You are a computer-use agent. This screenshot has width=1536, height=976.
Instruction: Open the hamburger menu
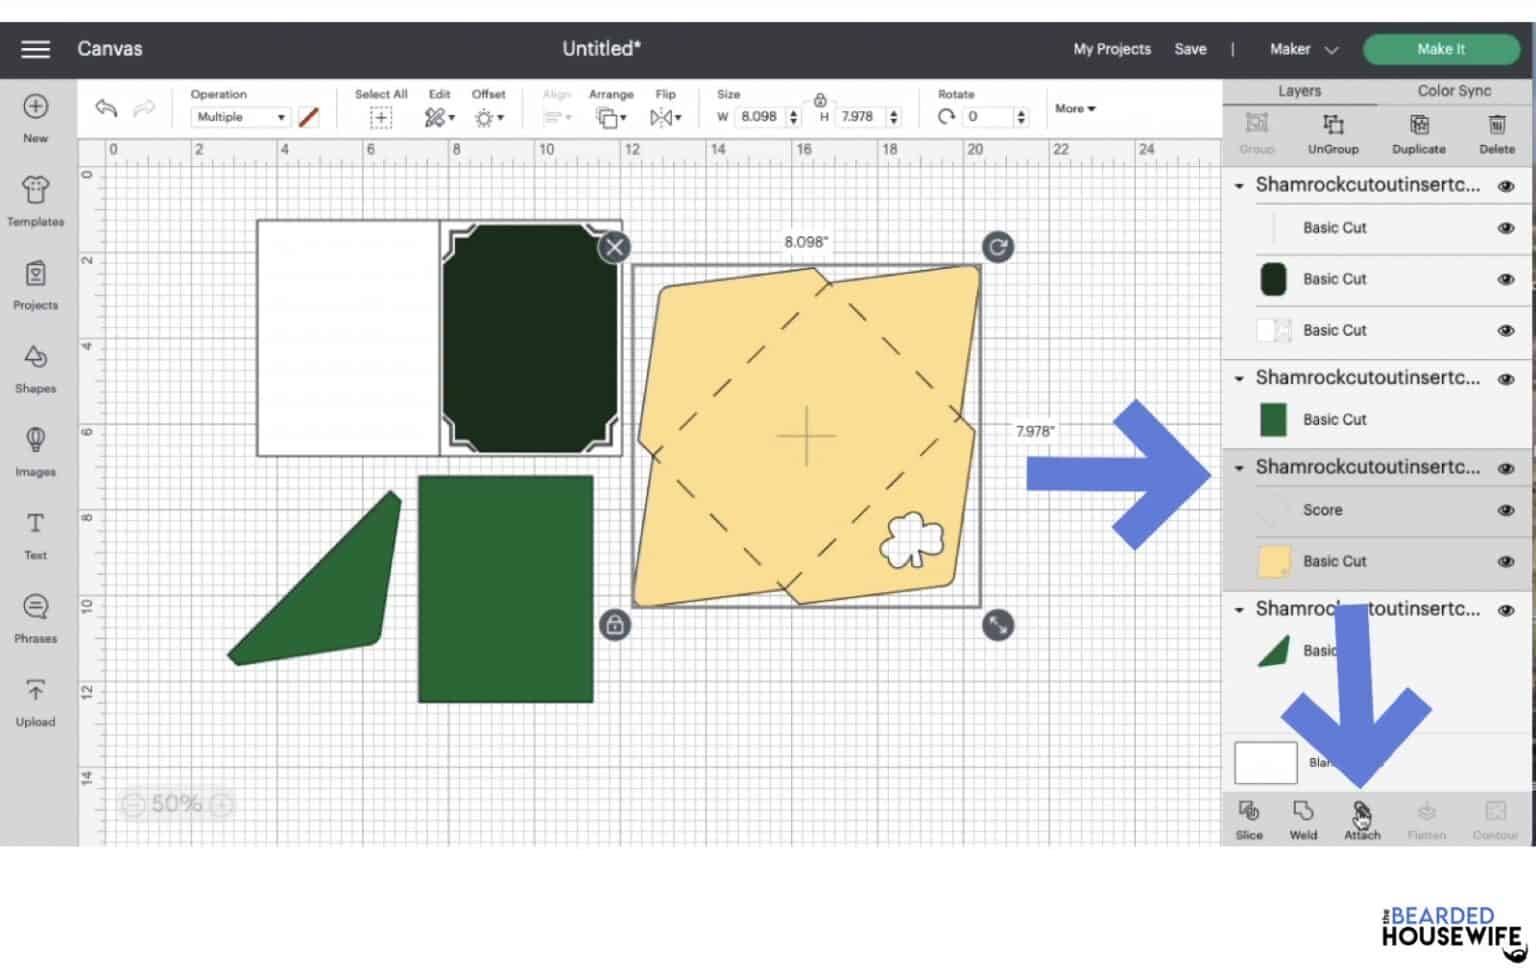[35, 49]
